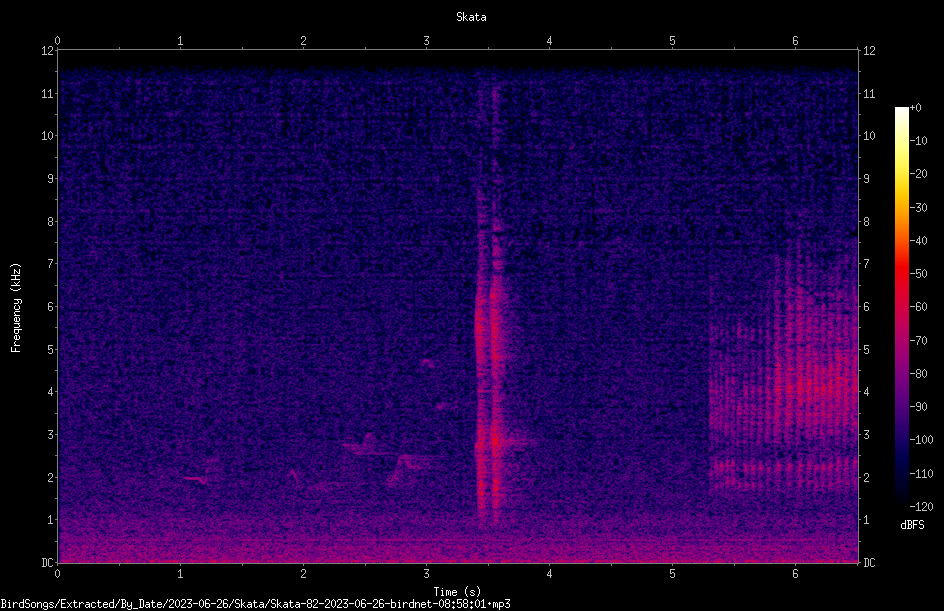Click the 'Skata' title above the spectrogram
This screenshot has height=611, width=944.
point(471,17)
